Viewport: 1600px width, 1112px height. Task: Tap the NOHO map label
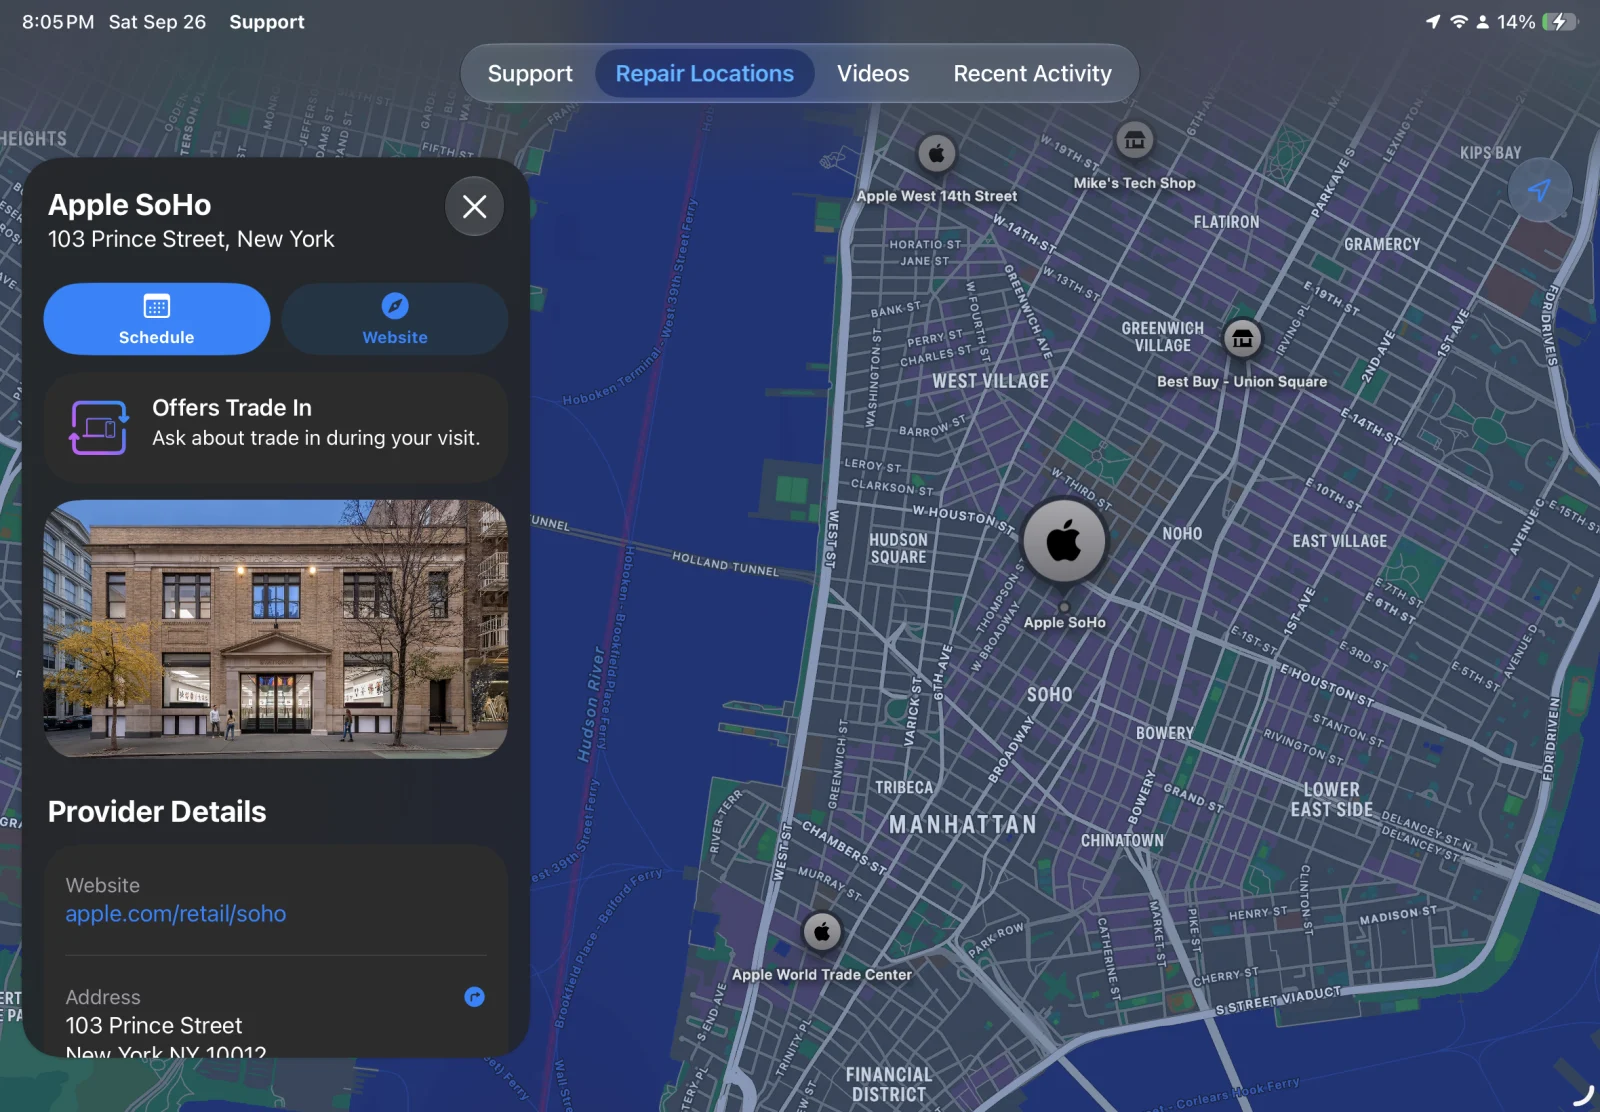pos(1182,534)
